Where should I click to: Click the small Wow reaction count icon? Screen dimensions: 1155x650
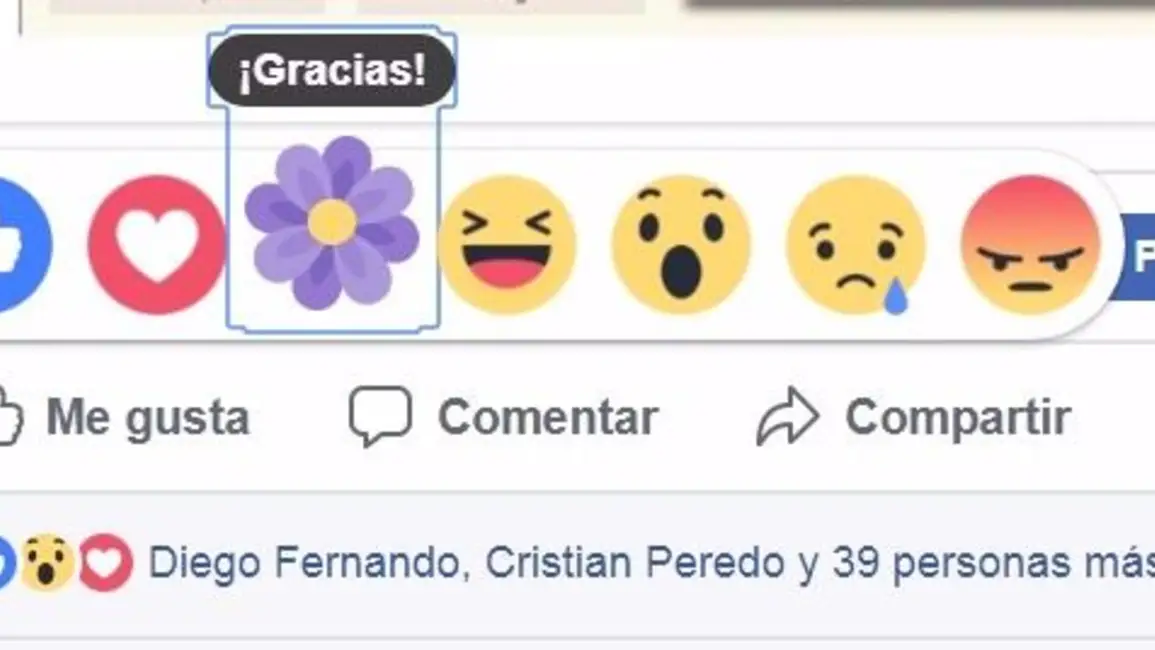tap(47, 563)
